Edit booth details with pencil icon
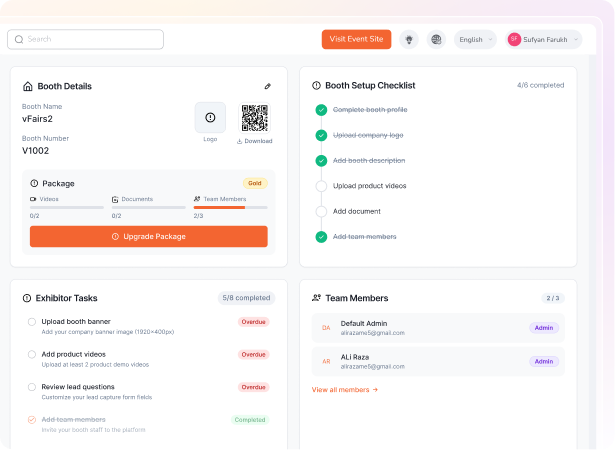 tap(267, 86)
